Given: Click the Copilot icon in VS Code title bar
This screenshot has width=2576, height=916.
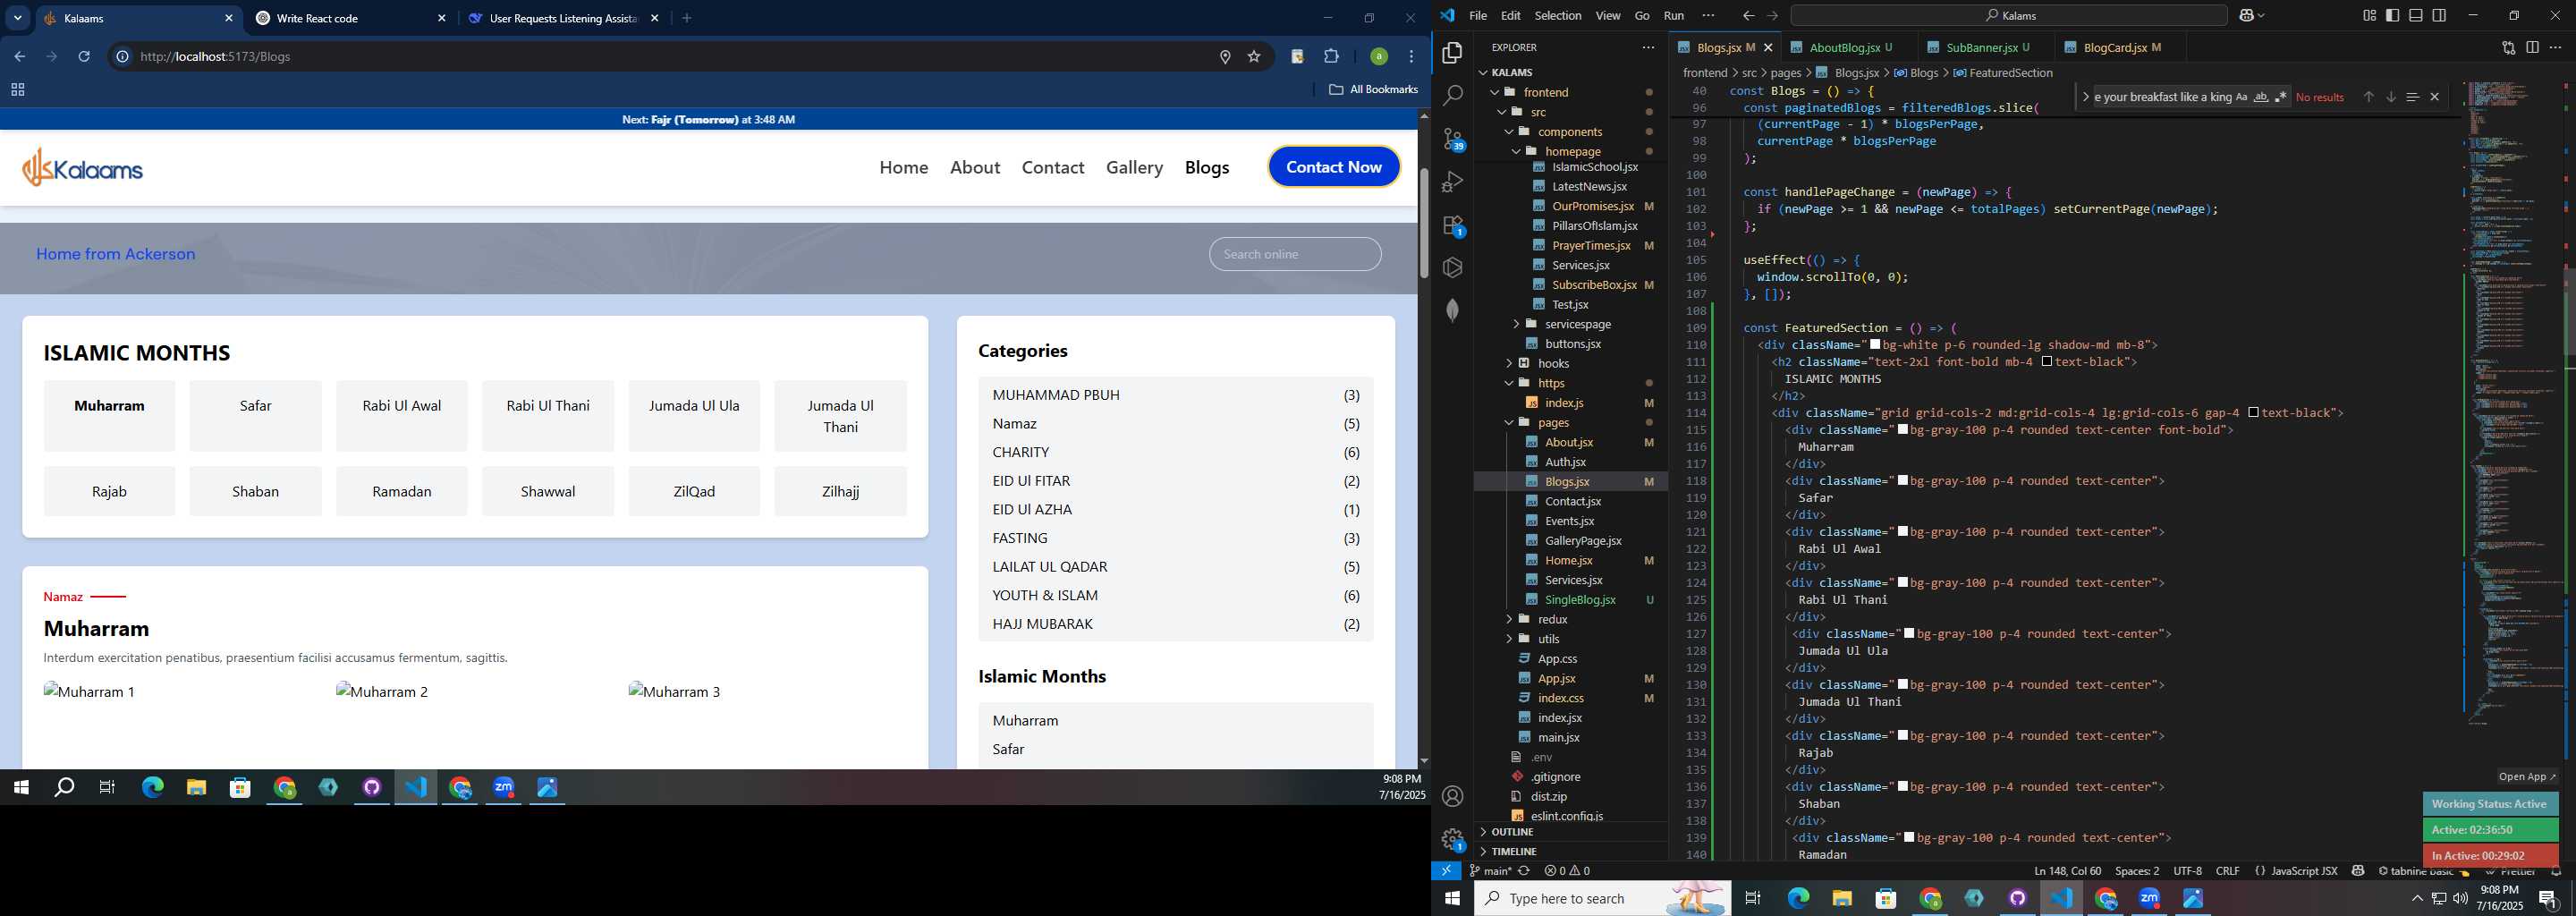Looking at the screenshot, I should (2247, 16).
